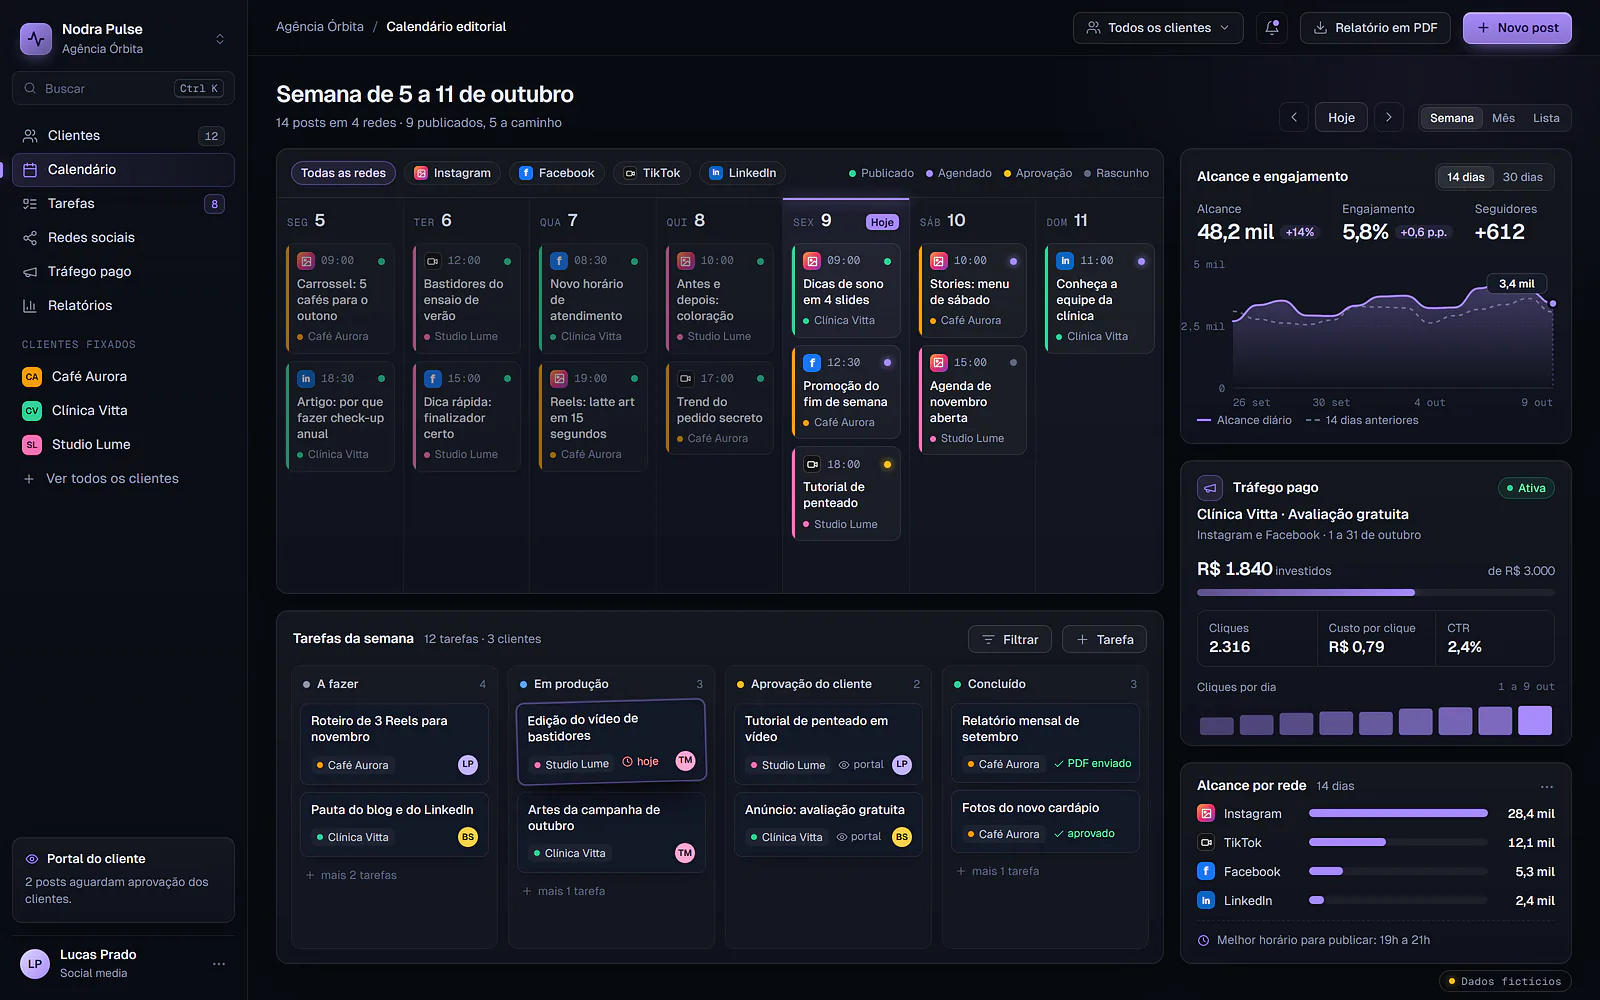Create a Novo post

tap(1517, 28)
